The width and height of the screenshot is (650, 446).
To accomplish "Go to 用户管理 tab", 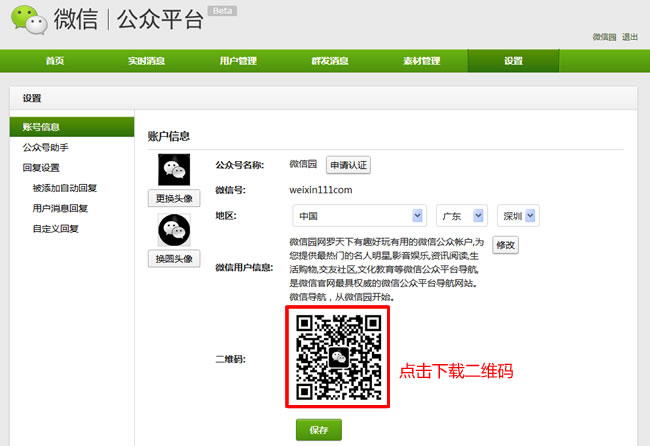I will tap(238, 61).
